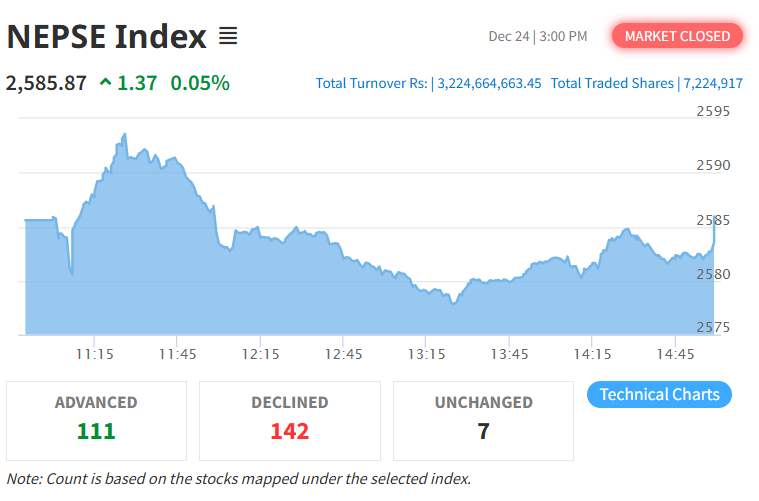Screen dimensions: 759x501
Task: Click the green up-arrow change indicator
Action: [x=105, y=83]
